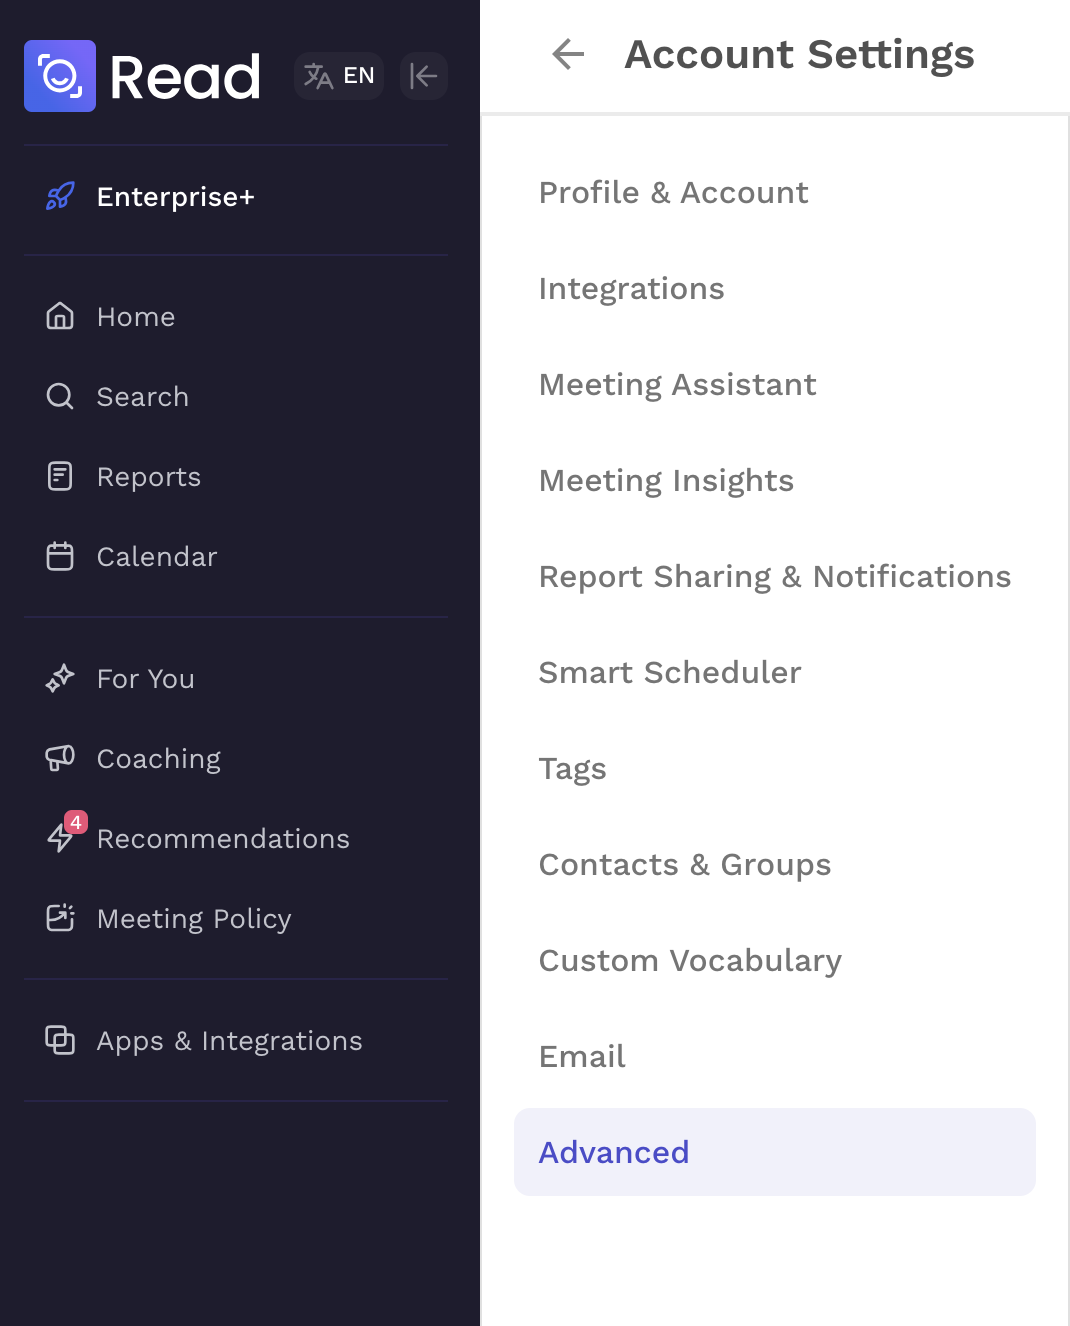Open Recommendations with 4 badge

click(x=222, y=839)
